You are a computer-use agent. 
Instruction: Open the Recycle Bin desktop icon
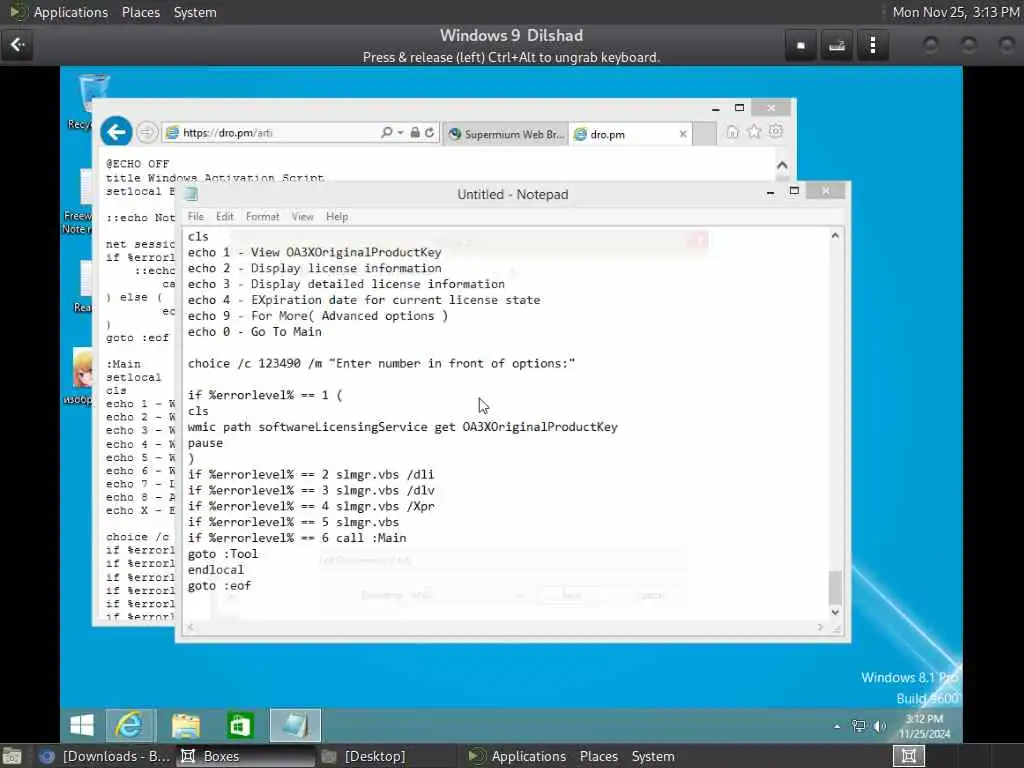coord(91,101)
